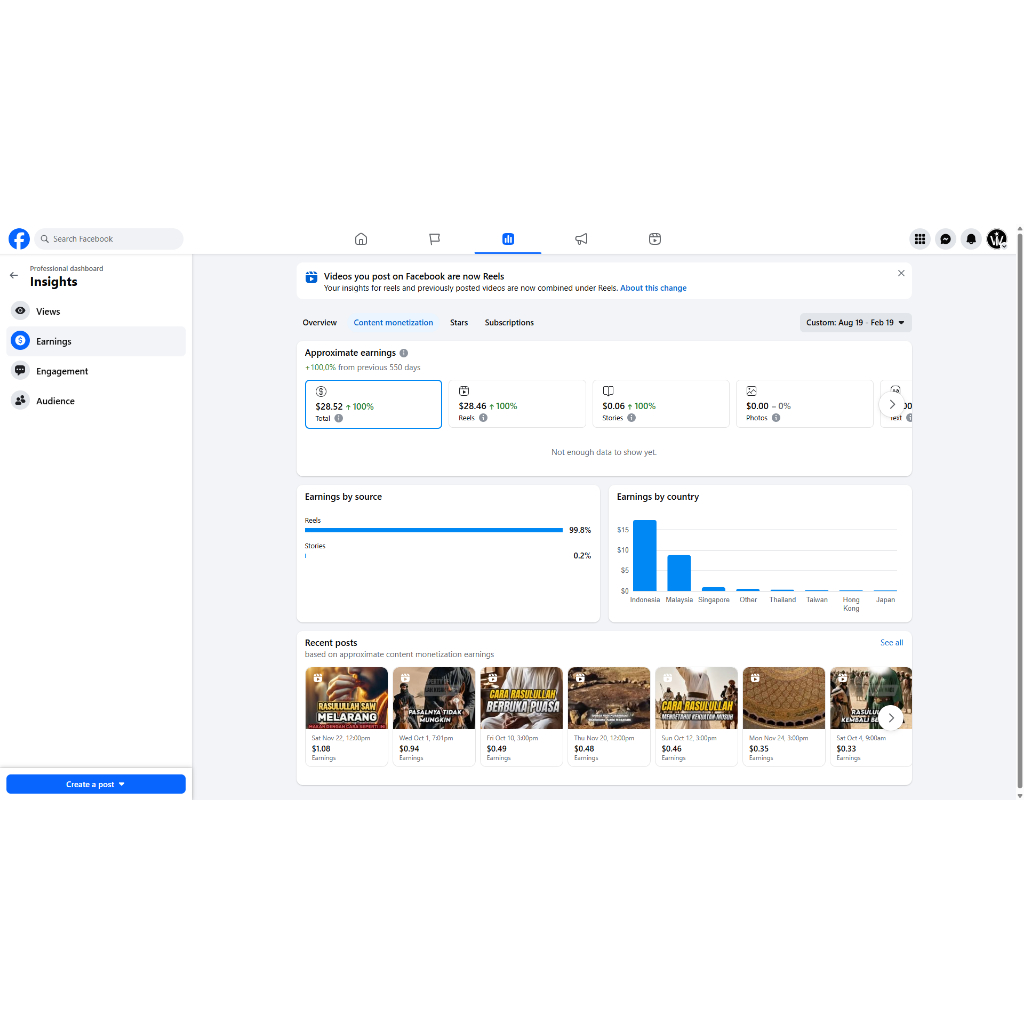This screenshot has width=1024, height=1024.
Task: Open Messenger chat icon
Action: tap(945, 239)
